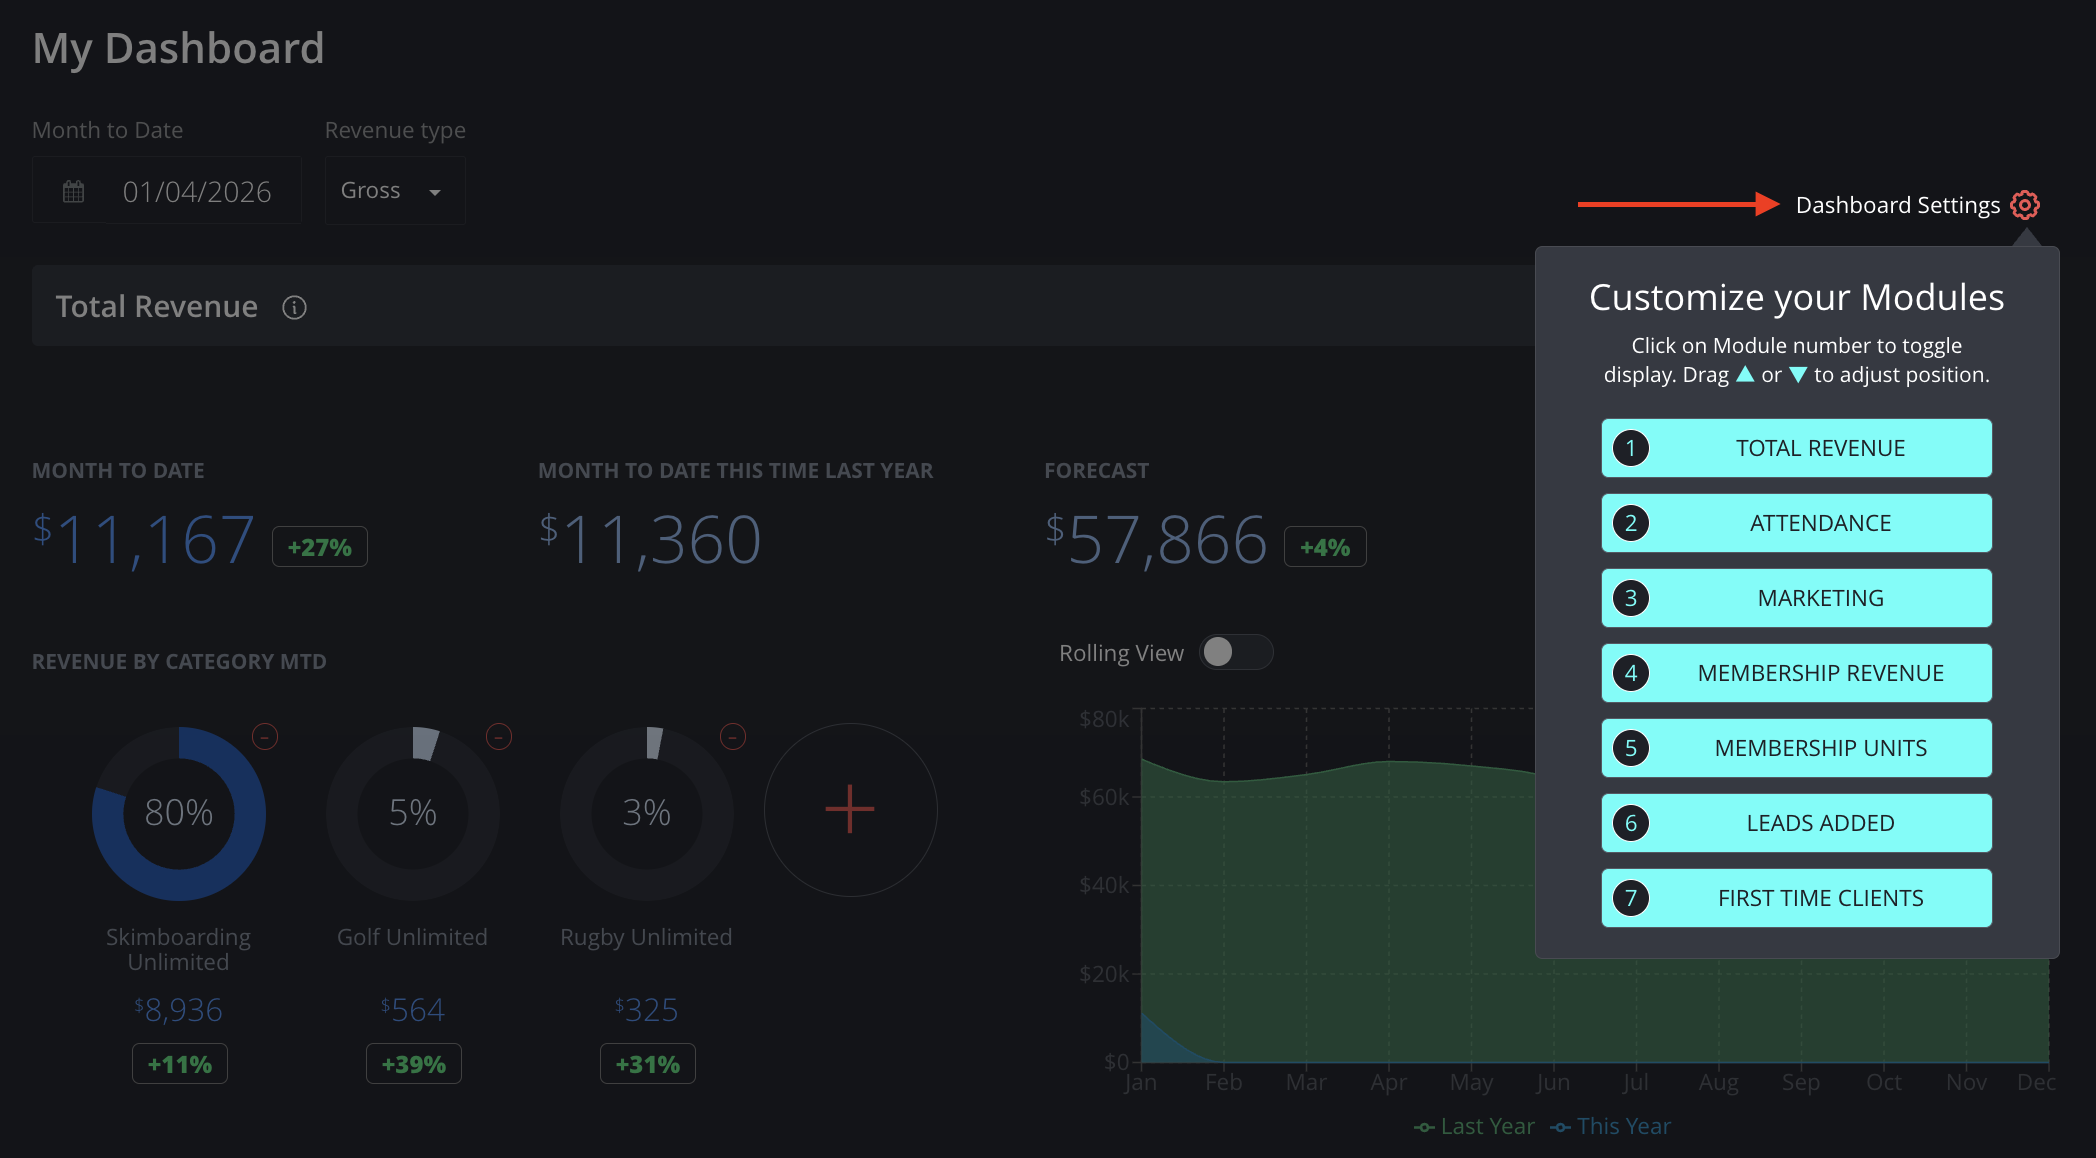Select the Membership Revenue module row
Viewport: 2096px width, 1158px height.
tap(1797, 673)
